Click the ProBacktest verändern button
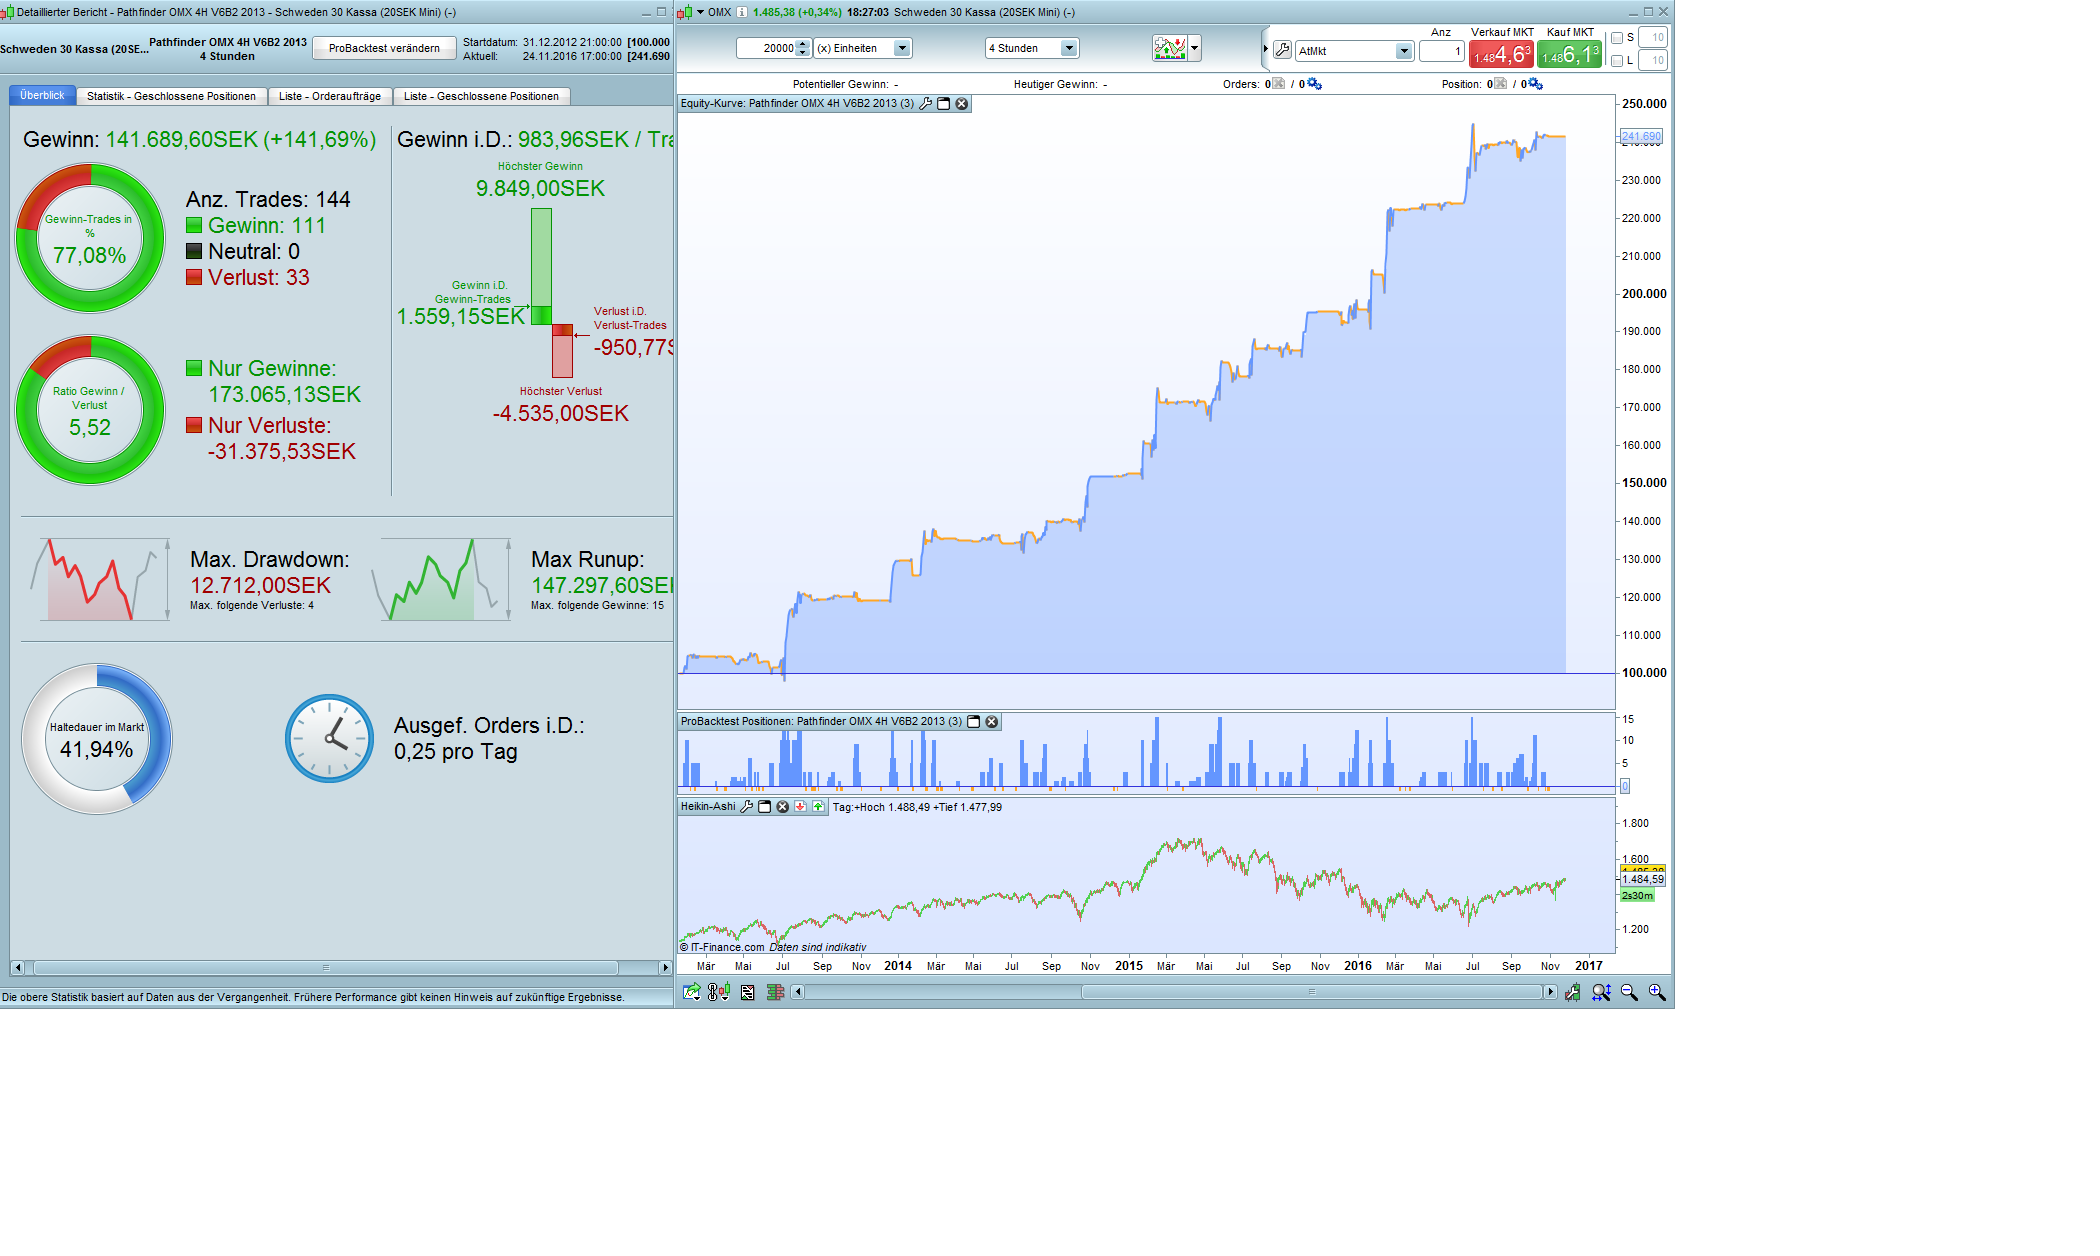This screenshot has height=1256, width=2100. pos(384,48)
